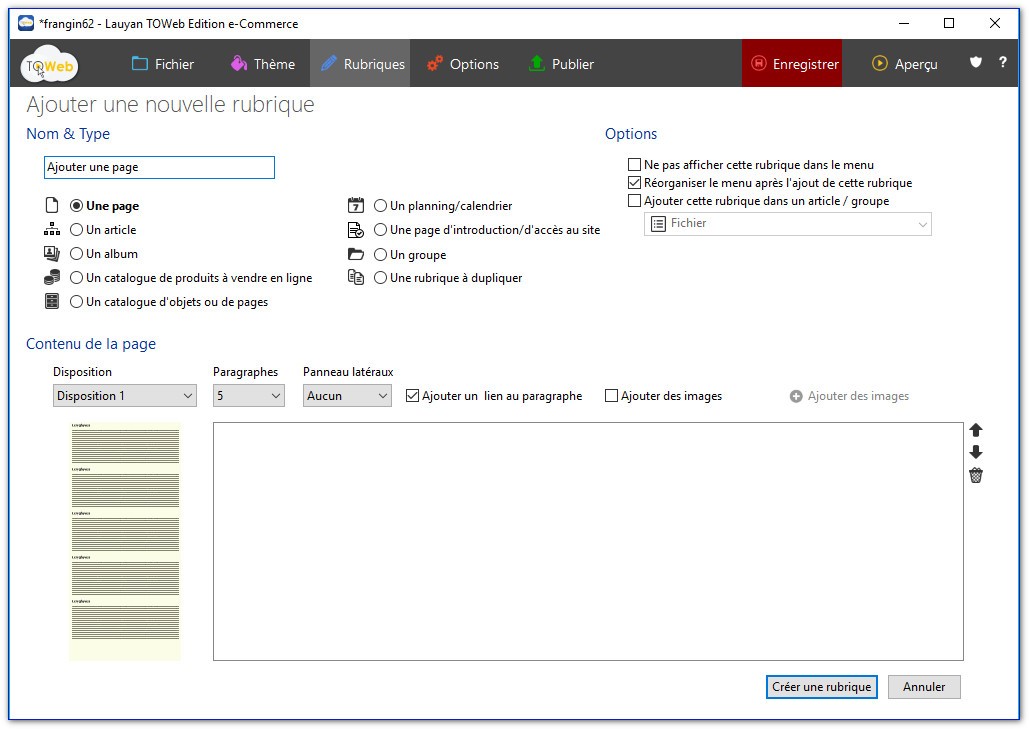1029x729 pixels.
Task: Check the 'Ajouter des images' checkbox
Action: click(611, 396)
